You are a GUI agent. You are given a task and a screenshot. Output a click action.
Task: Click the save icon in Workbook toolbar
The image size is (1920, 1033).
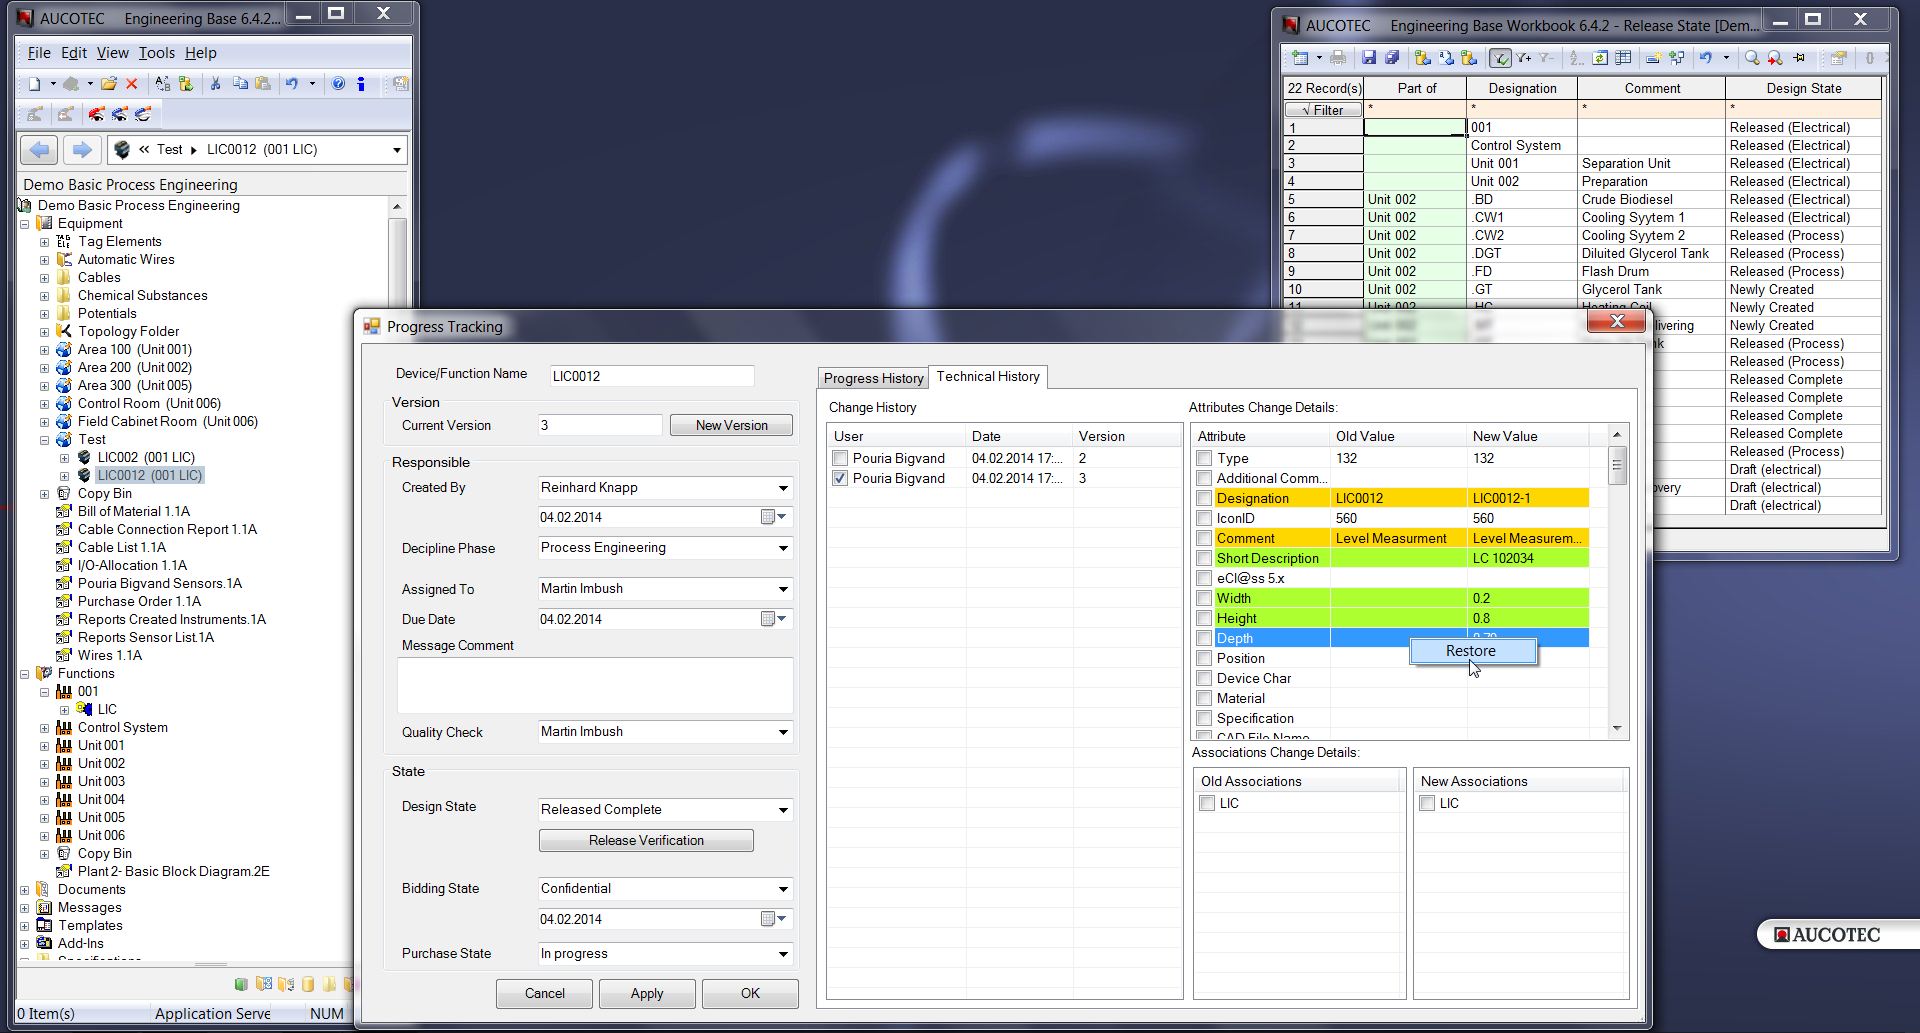[1369, 58]
